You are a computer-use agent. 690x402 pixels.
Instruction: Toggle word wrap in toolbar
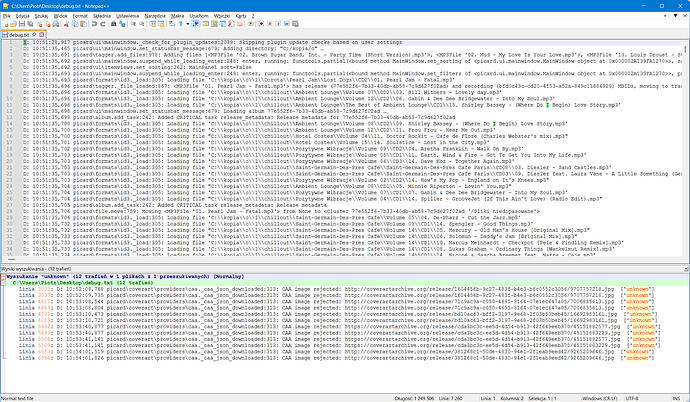172,24
